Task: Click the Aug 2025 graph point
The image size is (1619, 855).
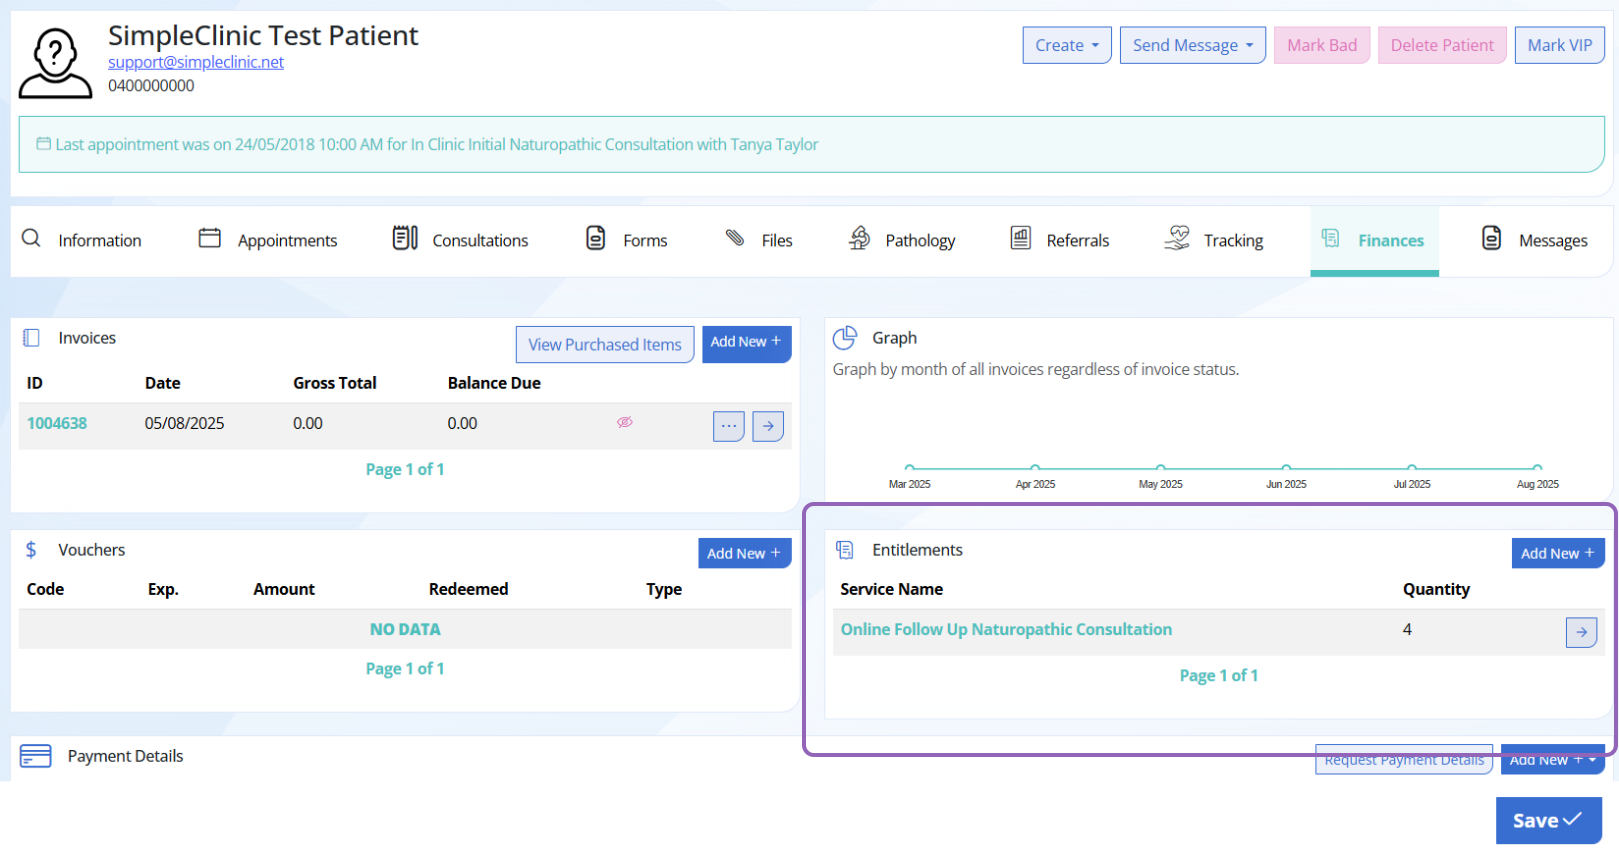Action: point(1537,467)
